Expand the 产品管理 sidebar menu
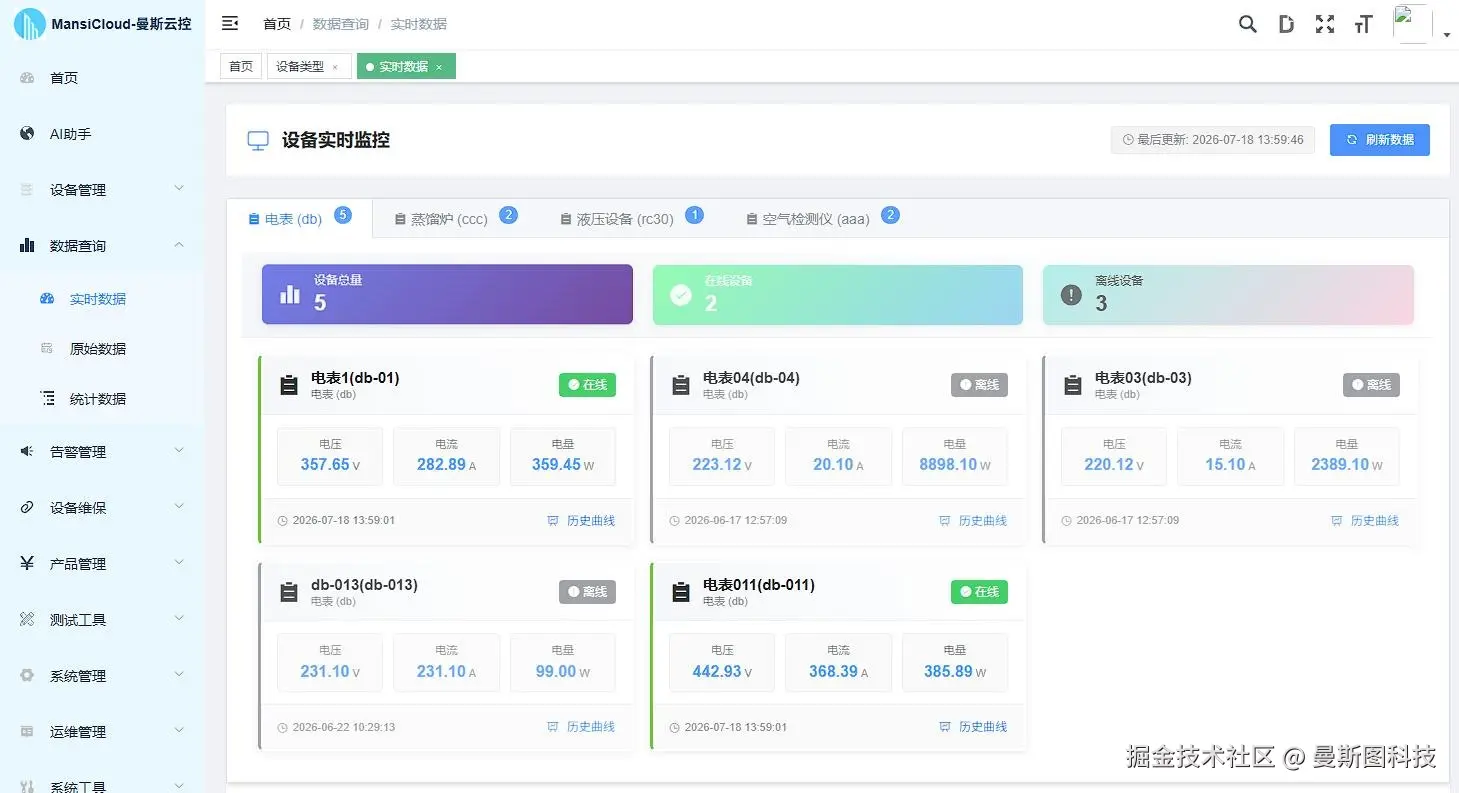Screen dimensions: 1459x793 point(102,564)
